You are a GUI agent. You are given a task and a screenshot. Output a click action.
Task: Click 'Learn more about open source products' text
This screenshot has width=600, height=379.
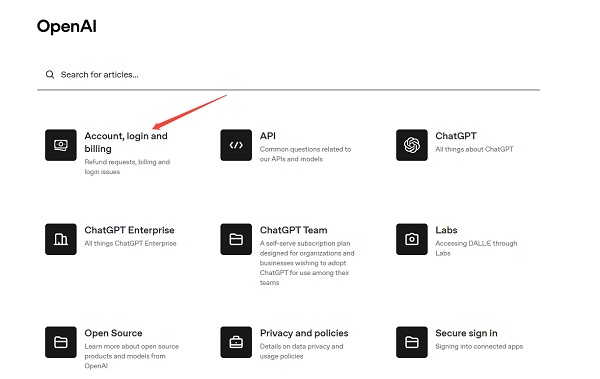tap(131, 356)
